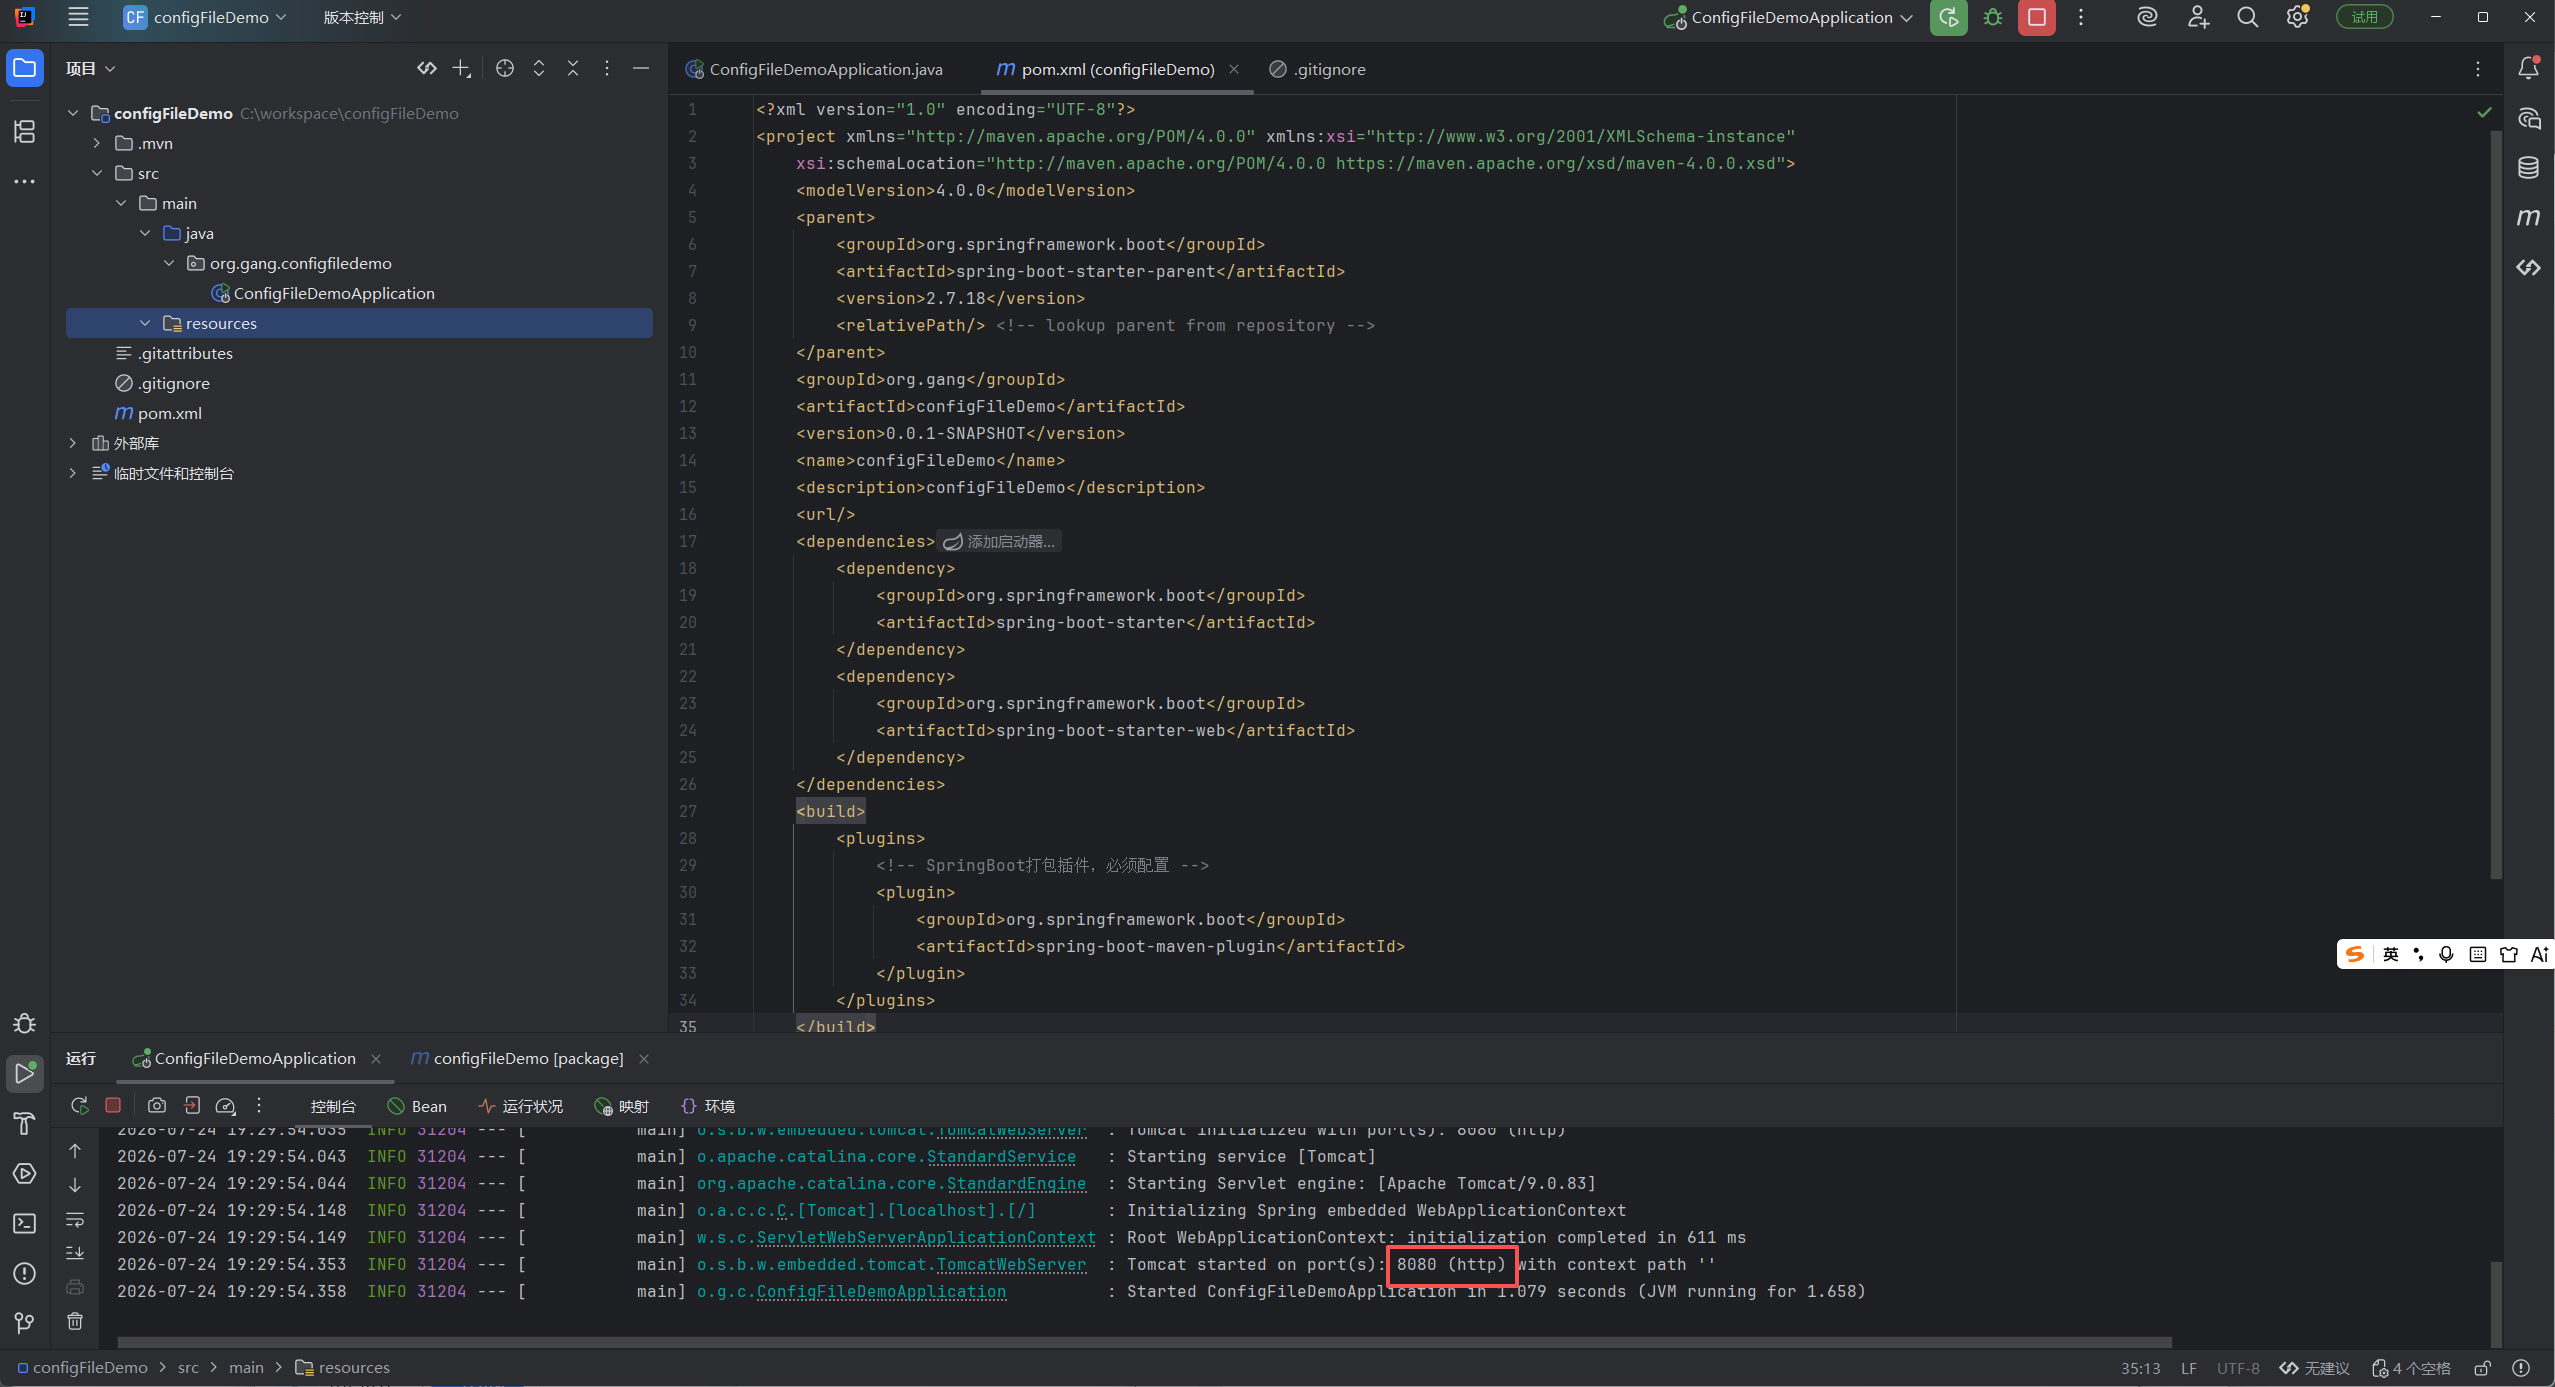The height and width of the screenshot is (1387, 2555).
Task: Expand all icon in Project panel toolbar
Action: 539,68
